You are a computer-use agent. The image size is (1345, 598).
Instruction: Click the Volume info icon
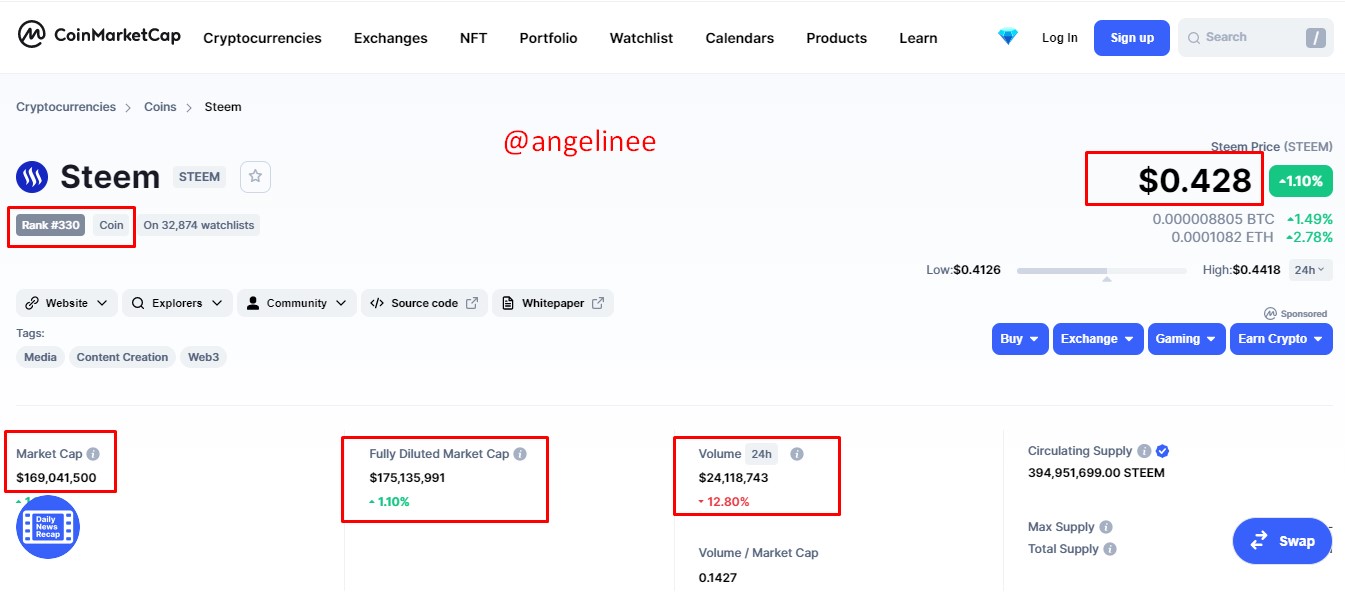(797, 454)
